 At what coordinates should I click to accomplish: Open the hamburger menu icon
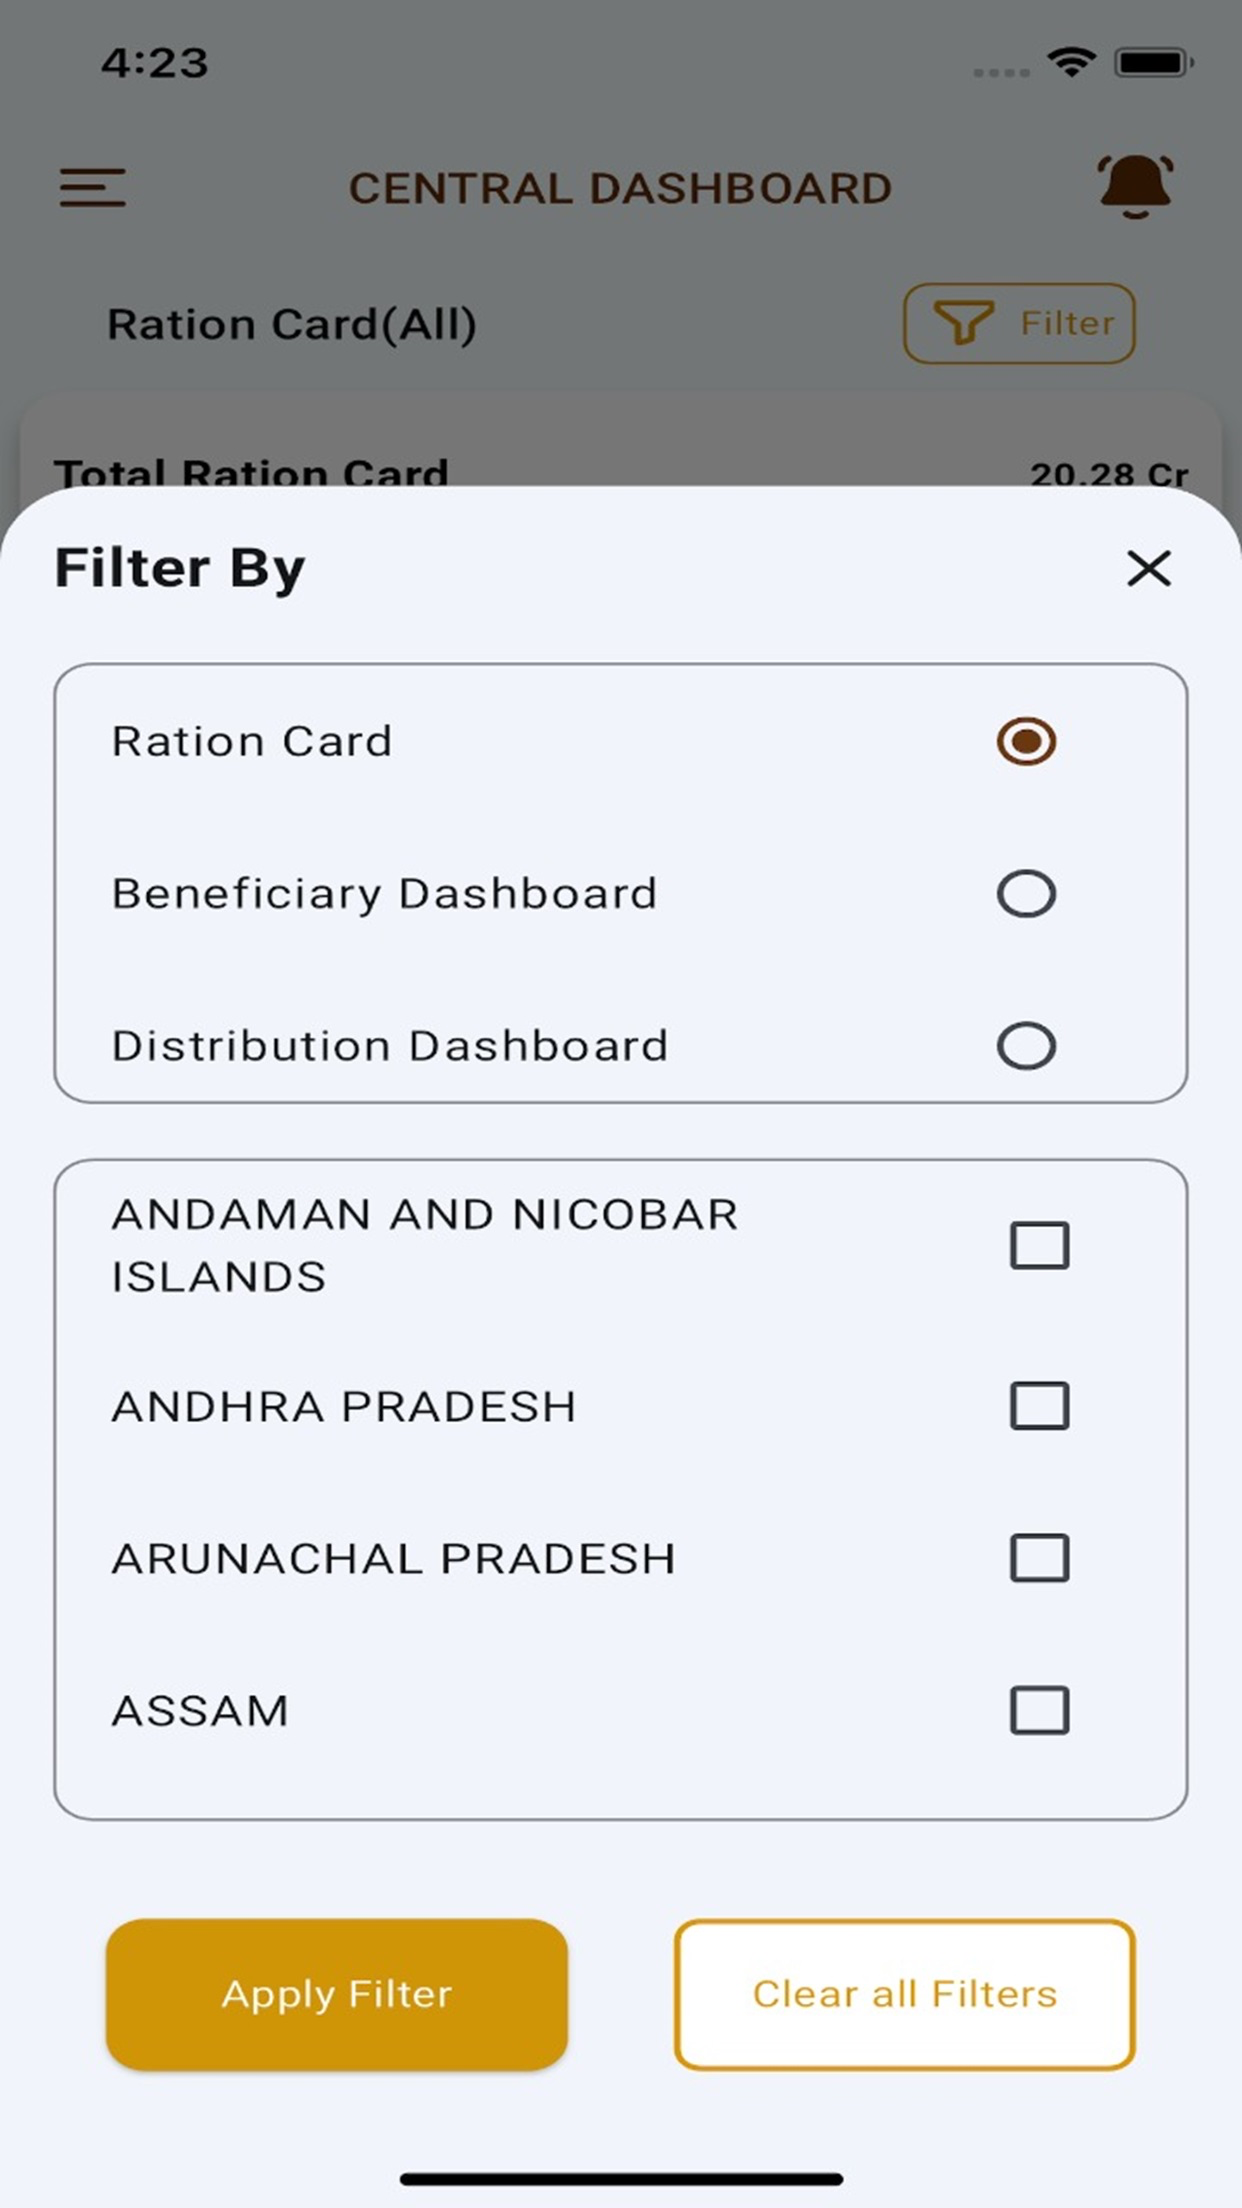[x=92, y=187]
